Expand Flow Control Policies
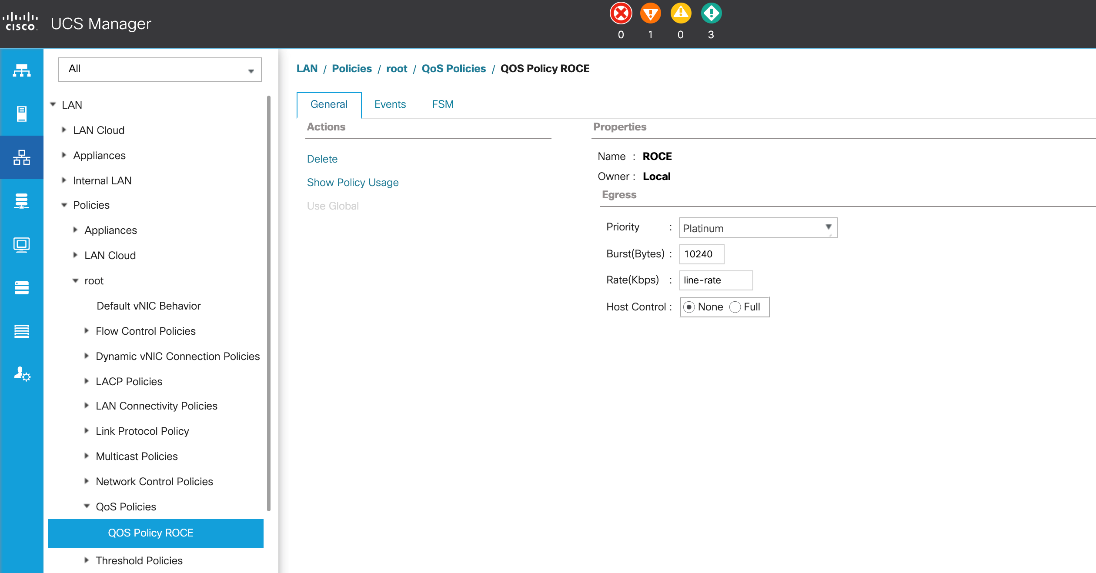 tap(87, 331)
